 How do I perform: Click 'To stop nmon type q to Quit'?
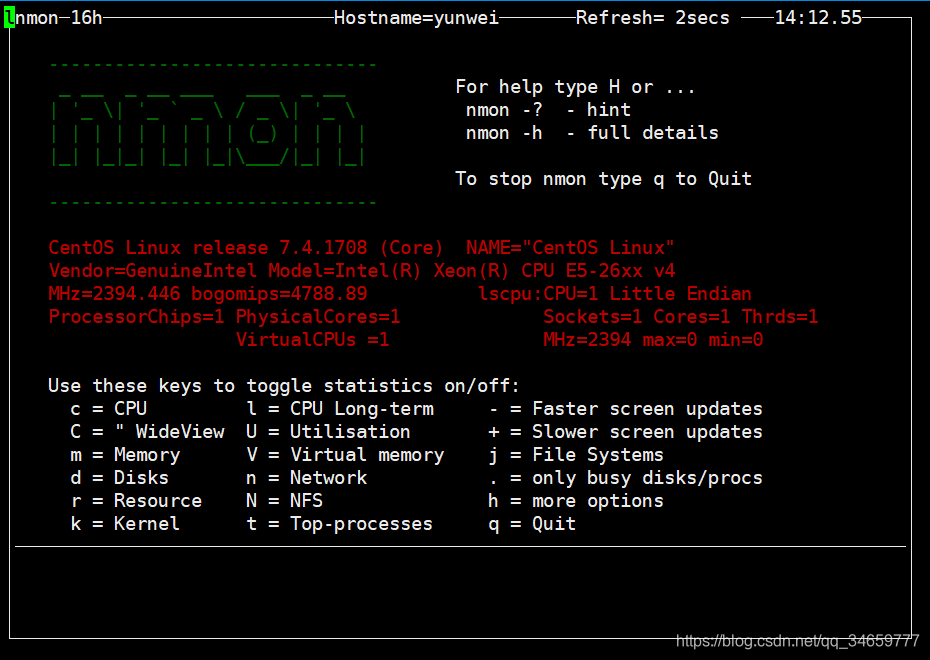pyautogui.click(x=603, y=179)
